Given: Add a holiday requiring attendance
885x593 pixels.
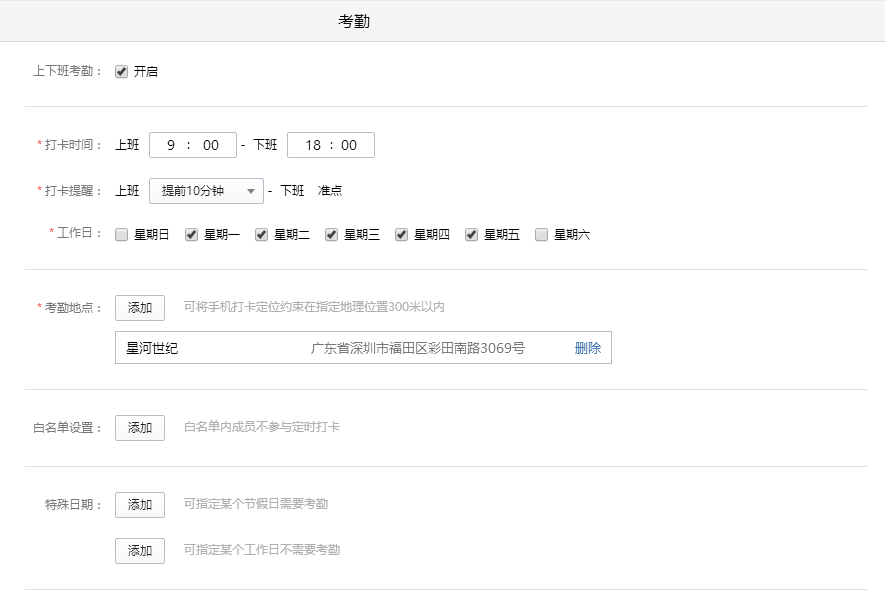Looking at the screenshot, I should pyautogui.click(x=140, y=505).
